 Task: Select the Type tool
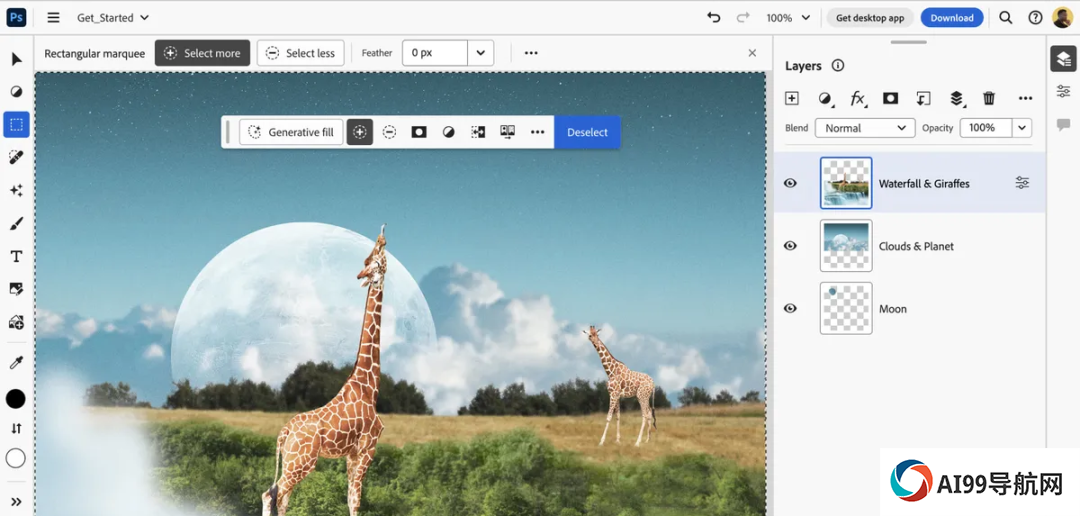[x=17, y=256]
